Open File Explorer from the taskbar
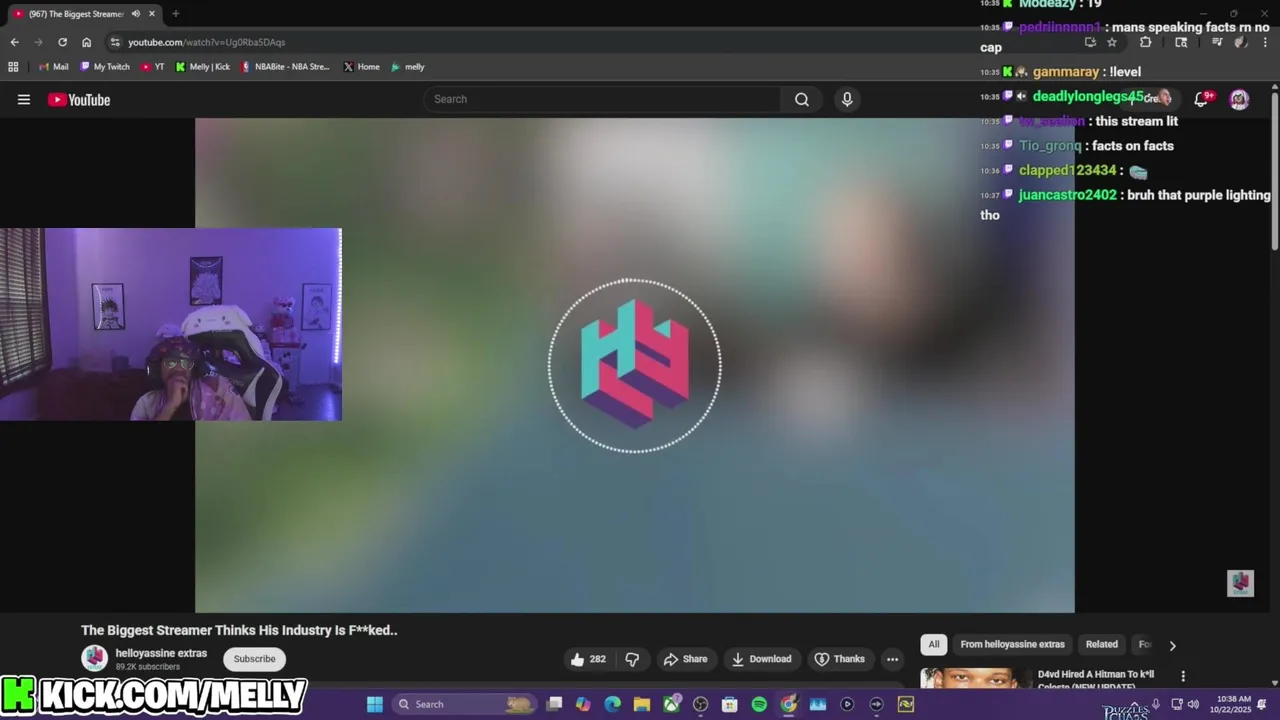Image resolution: width=1280 pixels, height=720 pixels. [x=642, y=704]
